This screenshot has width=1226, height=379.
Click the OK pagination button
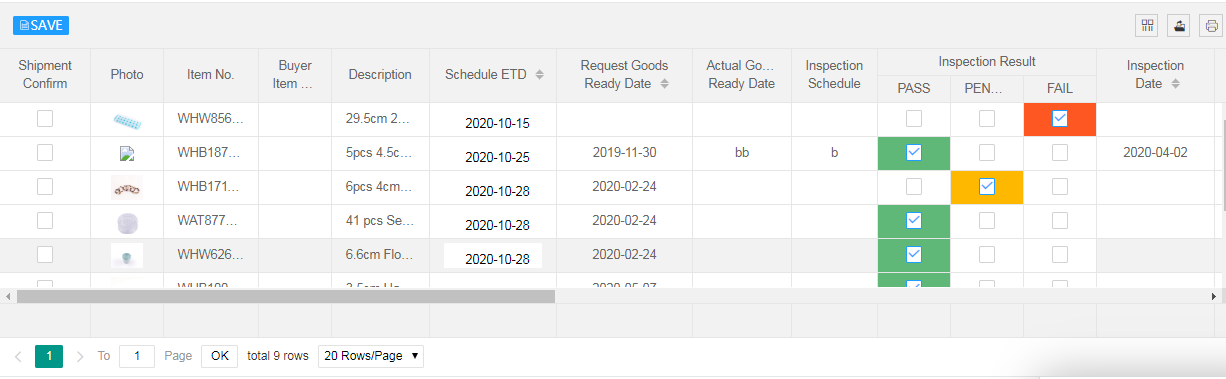(x=219, y=356)
